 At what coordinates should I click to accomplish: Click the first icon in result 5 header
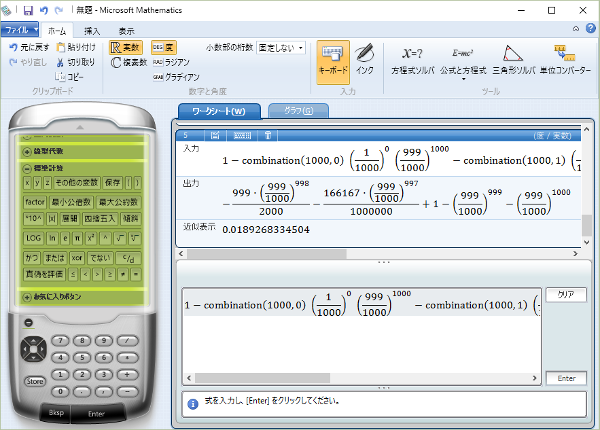tap(215, 135)
